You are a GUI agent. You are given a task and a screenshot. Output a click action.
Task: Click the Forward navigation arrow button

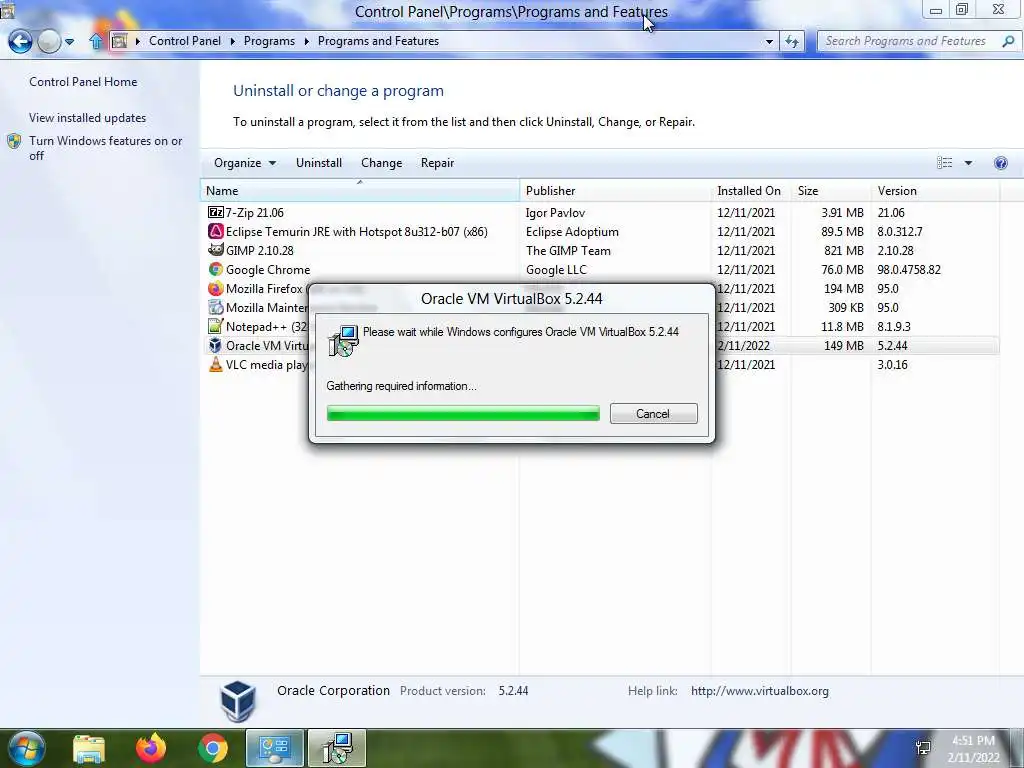49,42
